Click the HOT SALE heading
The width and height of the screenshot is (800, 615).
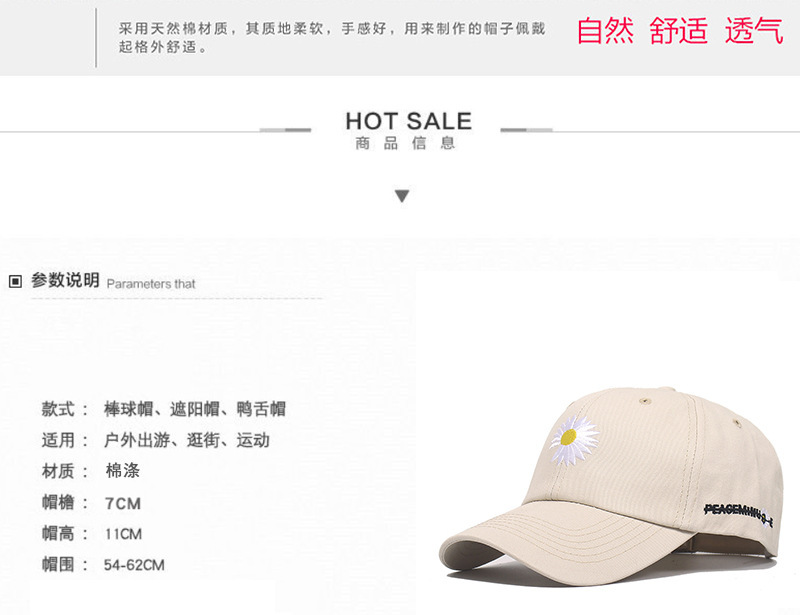point(408,121)
